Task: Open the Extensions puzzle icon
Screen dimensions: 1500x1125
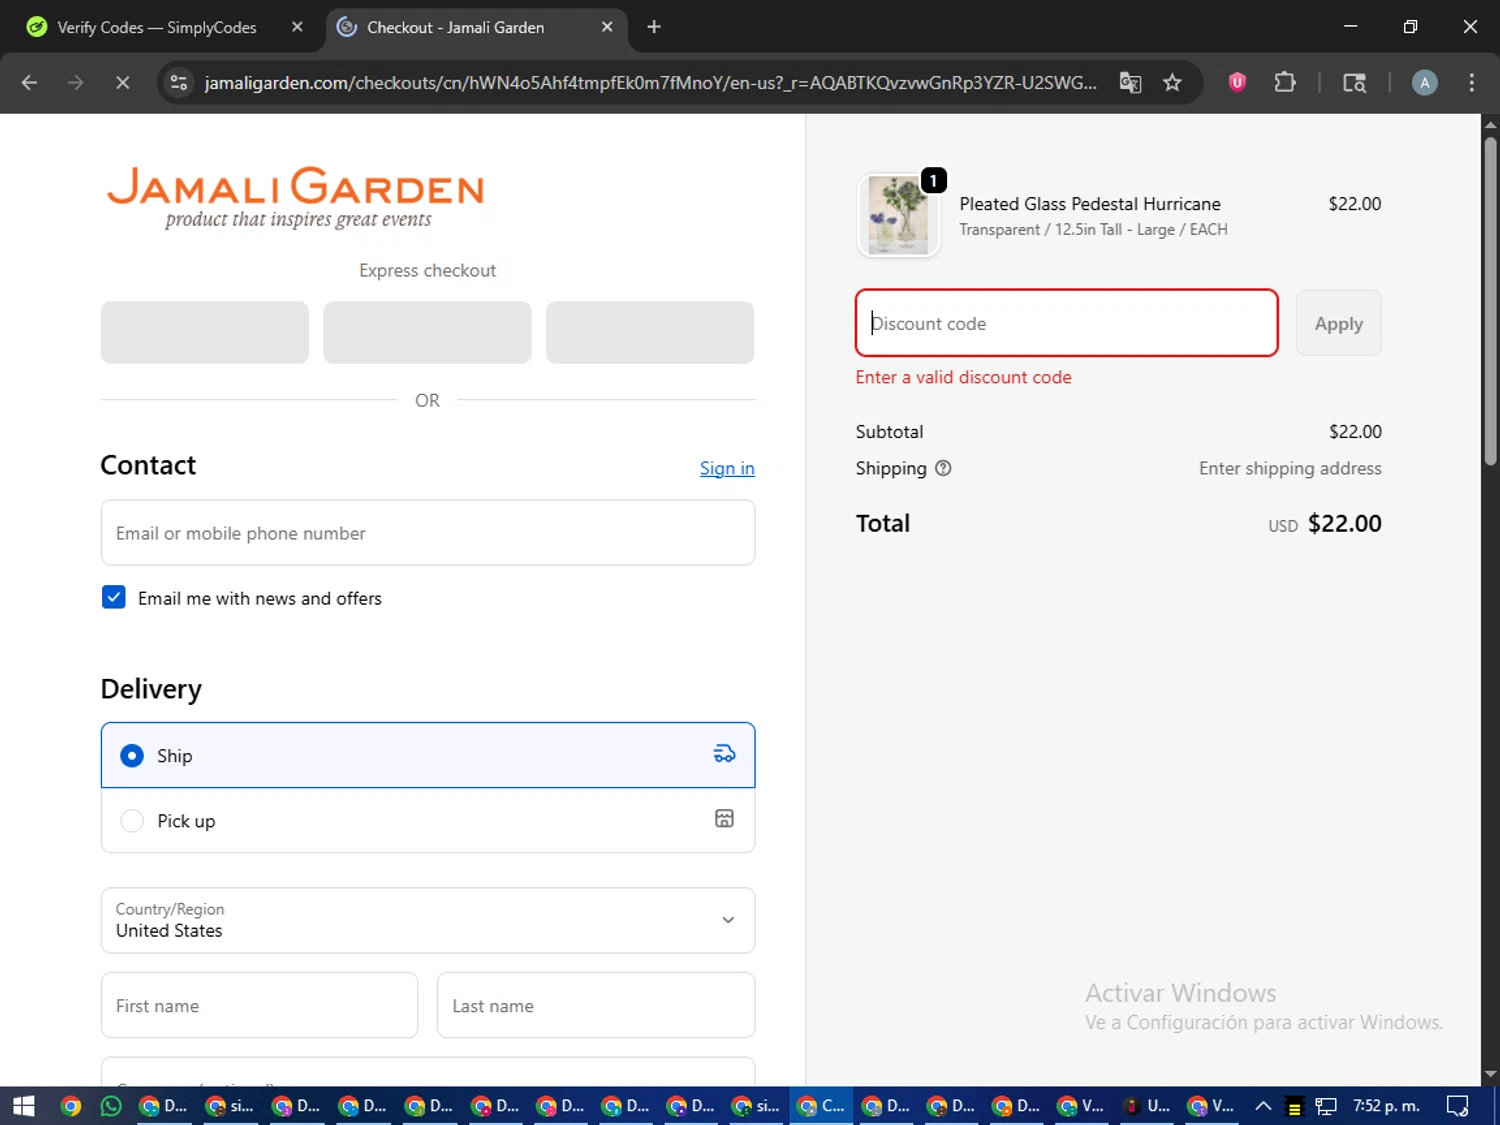Action: pyautogui.click(x=1285, y=83)
